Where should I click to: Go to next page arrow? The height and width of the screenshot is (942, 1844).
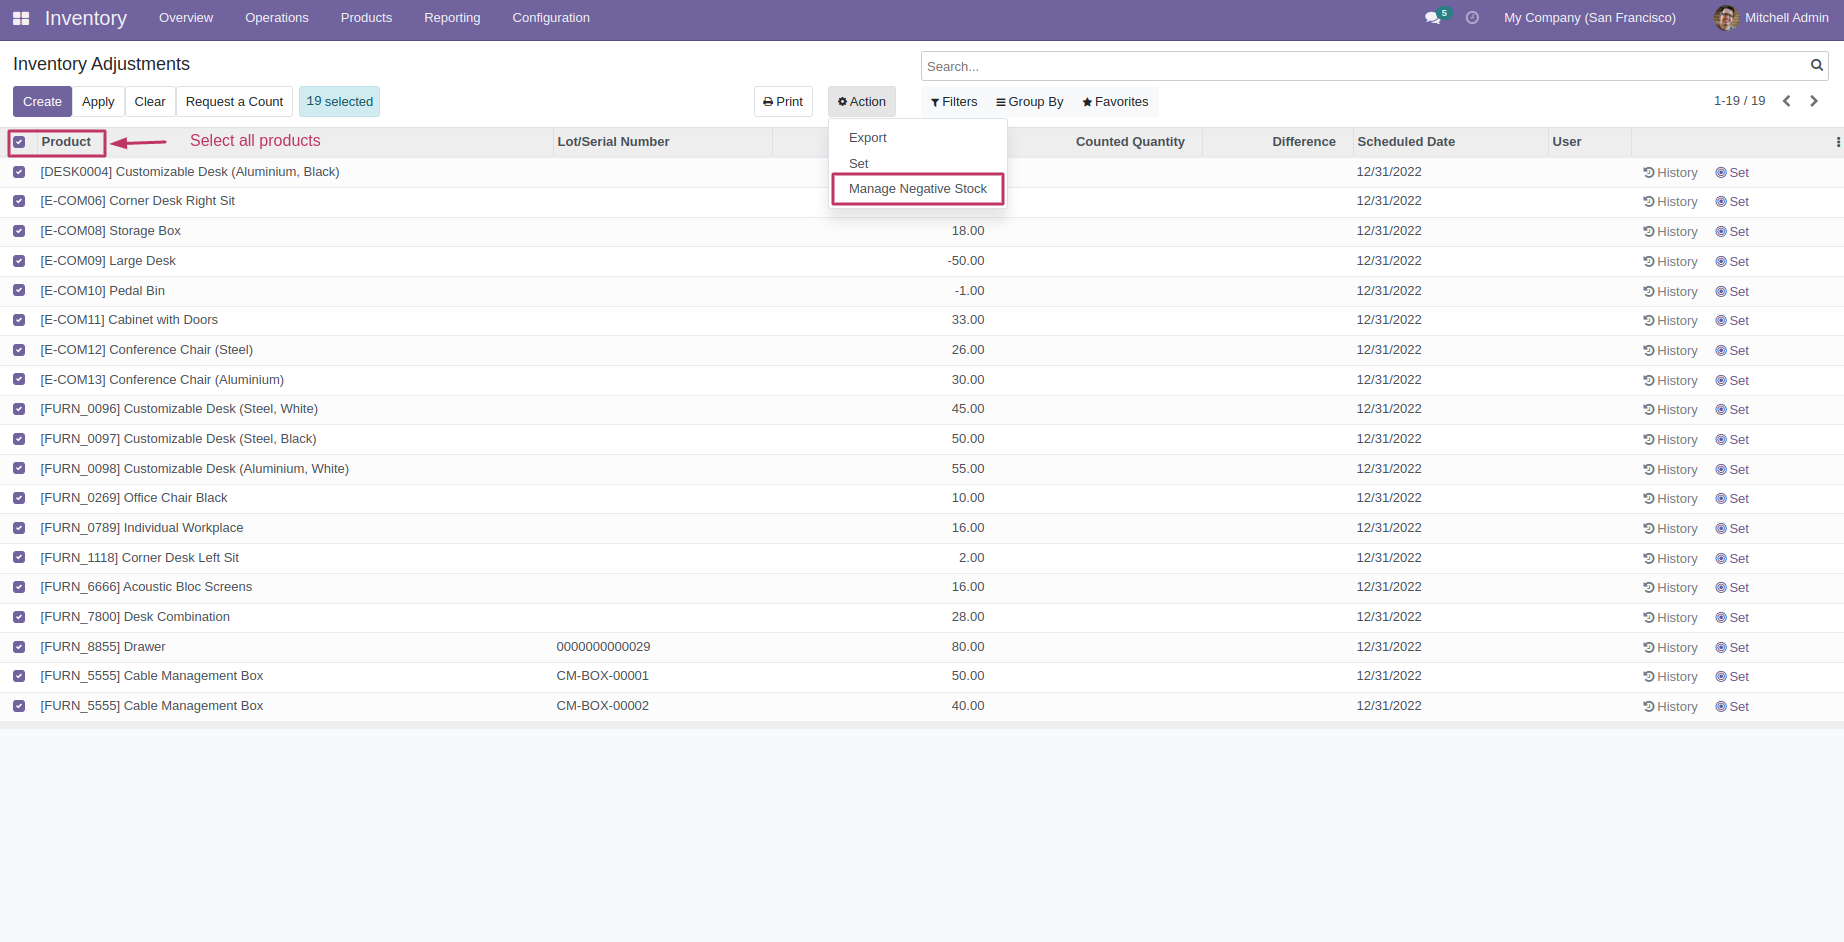pyautogui.click(x=1814, y=101)
